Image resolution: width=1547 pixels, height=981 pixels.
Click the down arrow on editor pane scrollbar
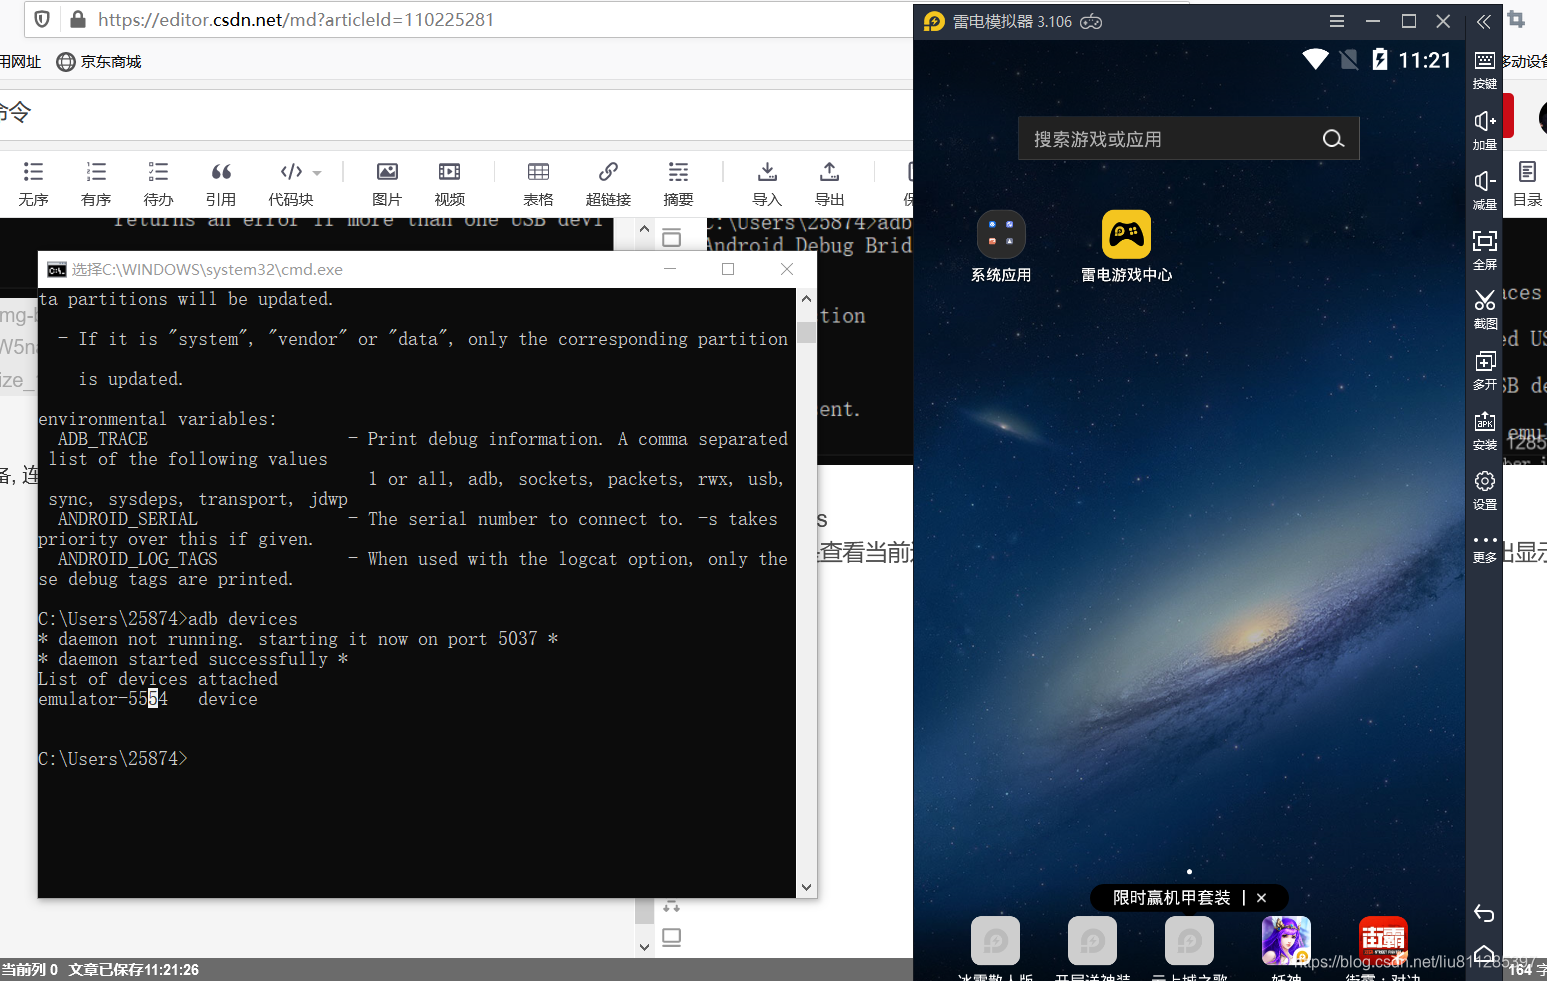point(644,946)
